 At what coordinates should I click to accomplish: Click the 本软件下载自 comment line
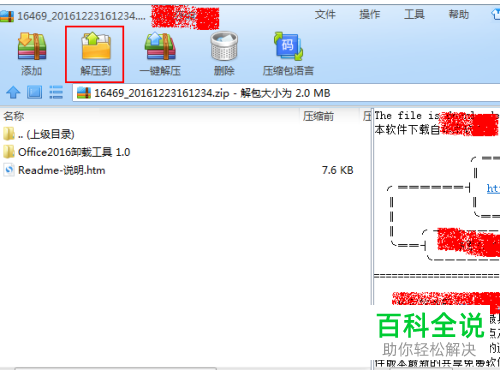pyautogui.click(x=407, y=129)
